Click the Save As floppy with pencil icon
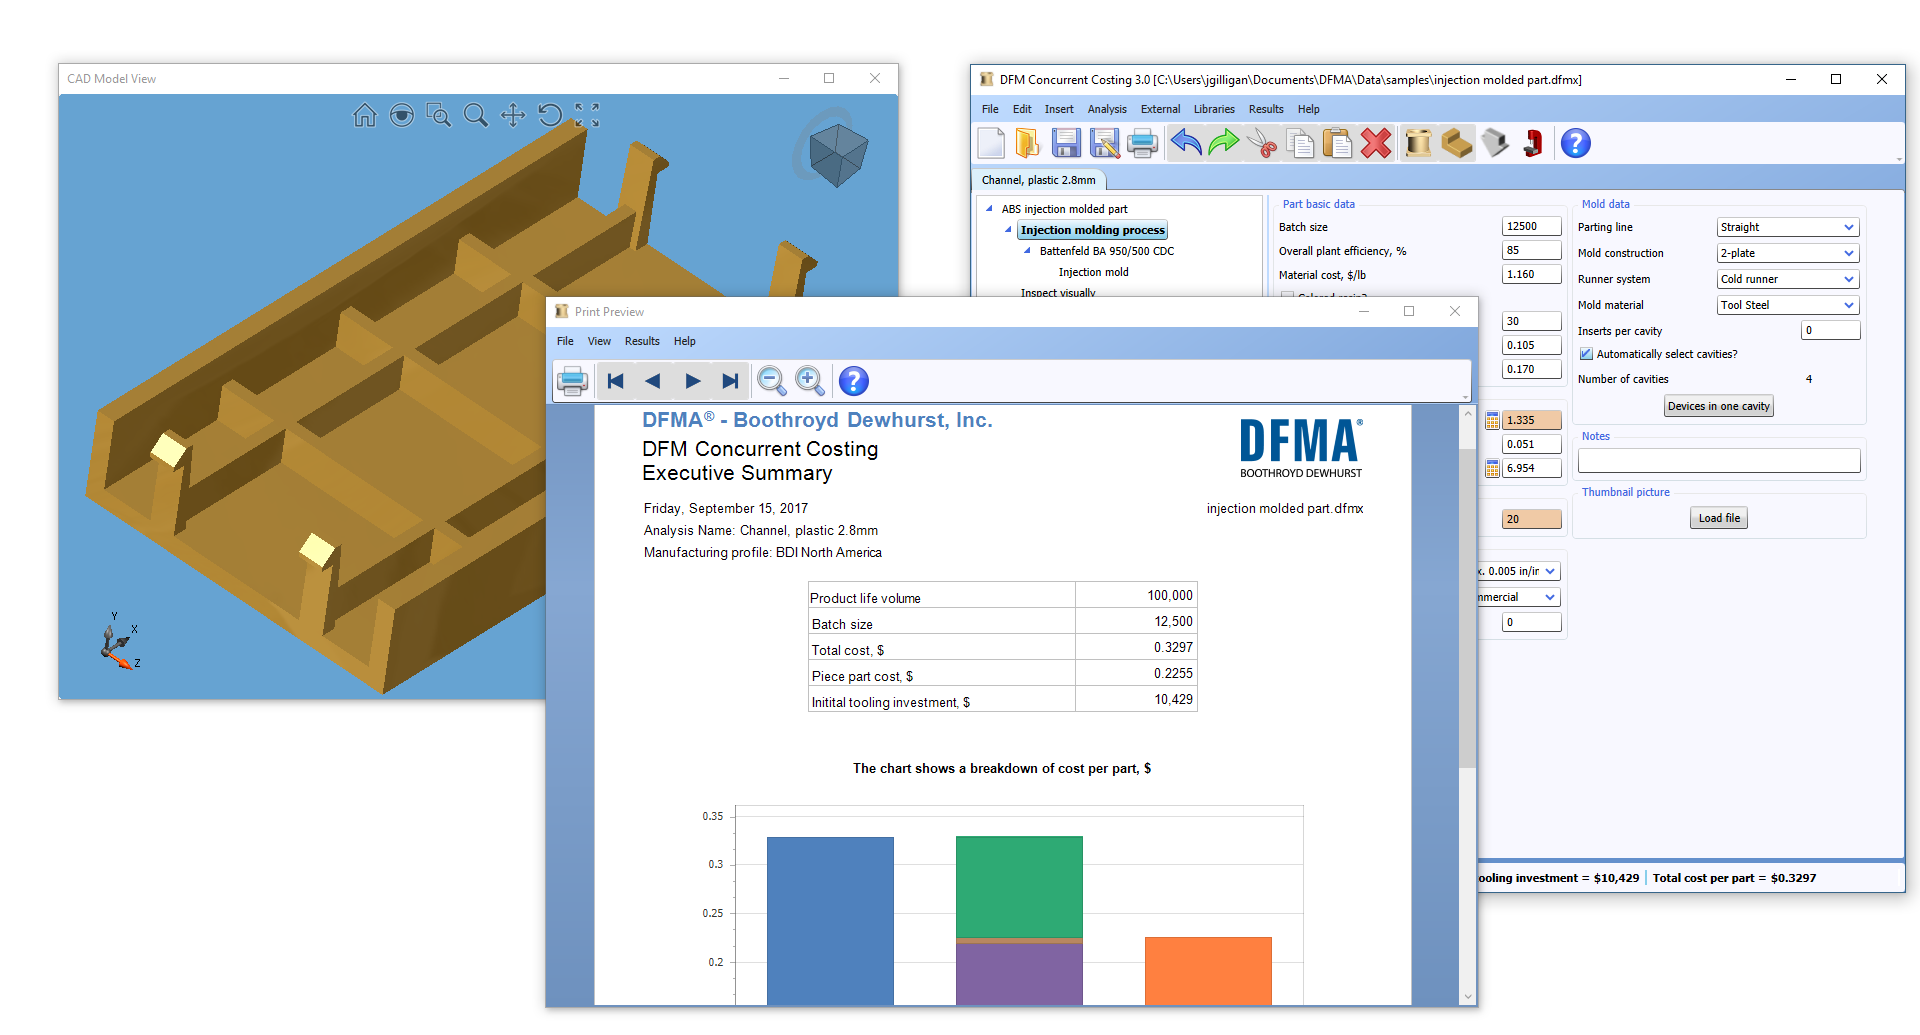1920x1035 pixels. pyautogui.click(x=1104, y=144)
